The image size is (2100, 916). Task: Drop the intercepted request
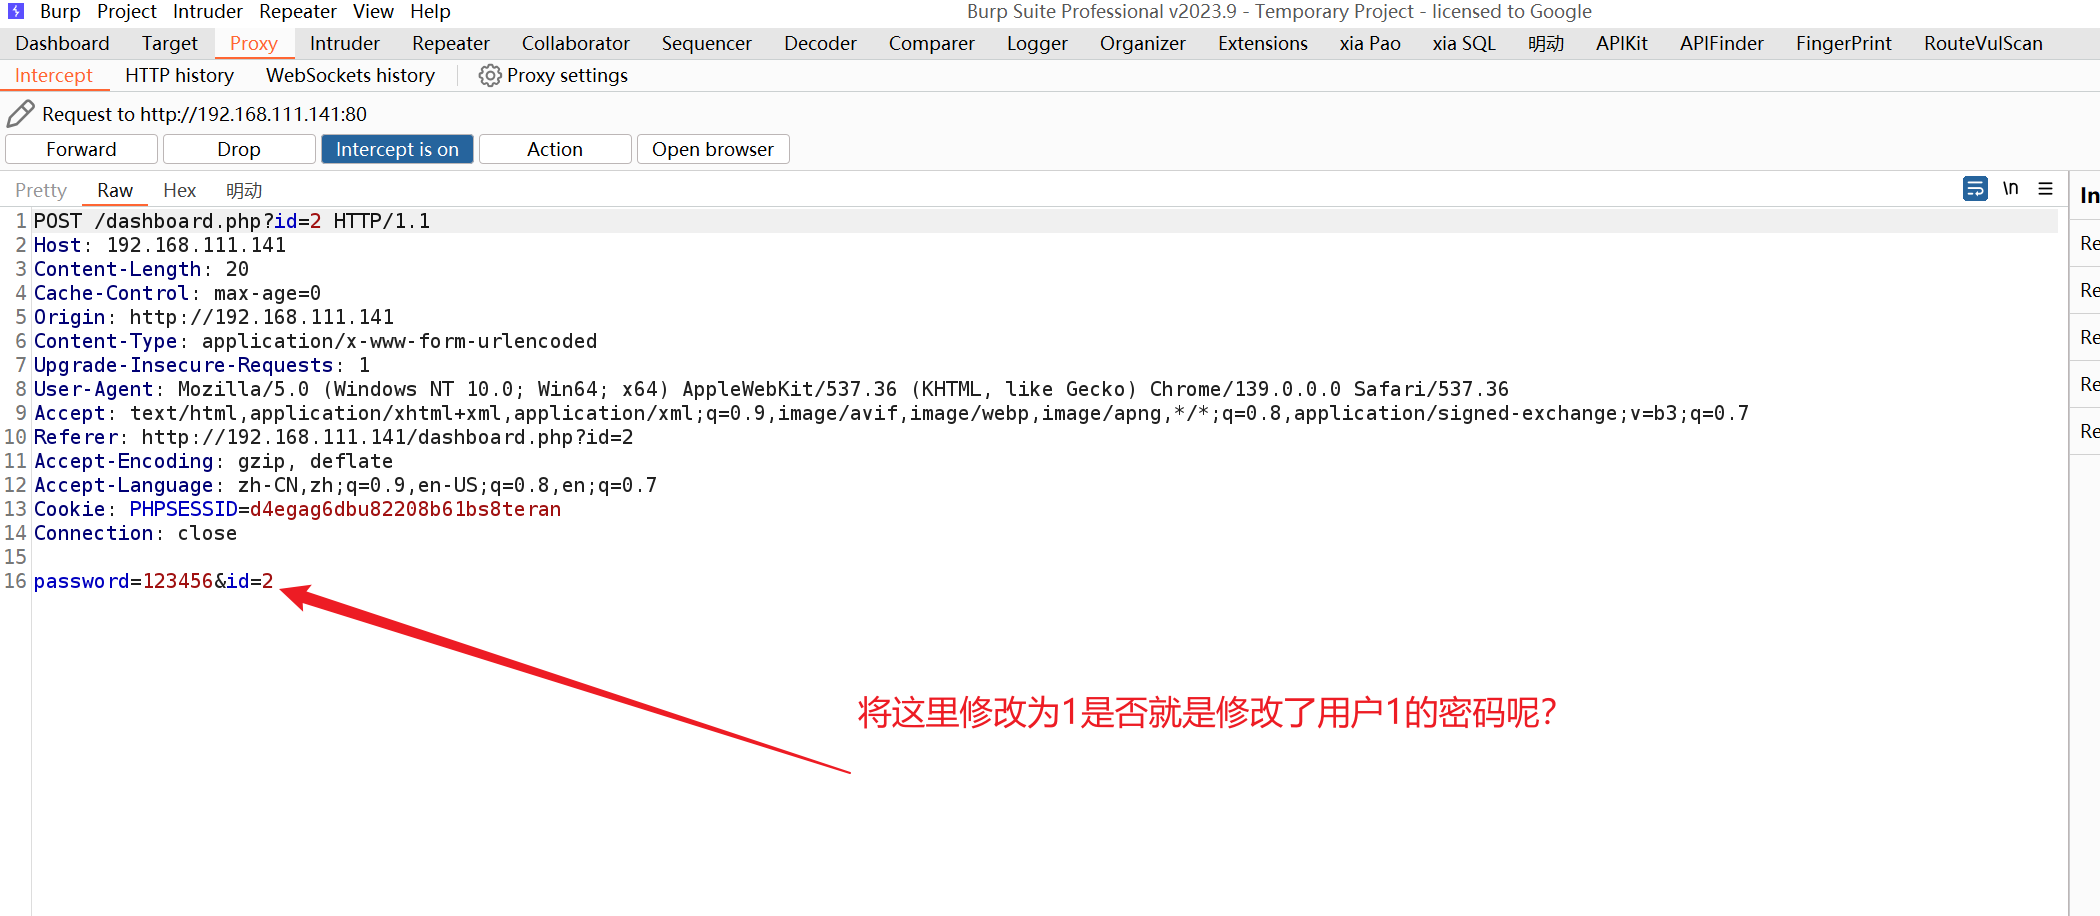pos(239,149)
